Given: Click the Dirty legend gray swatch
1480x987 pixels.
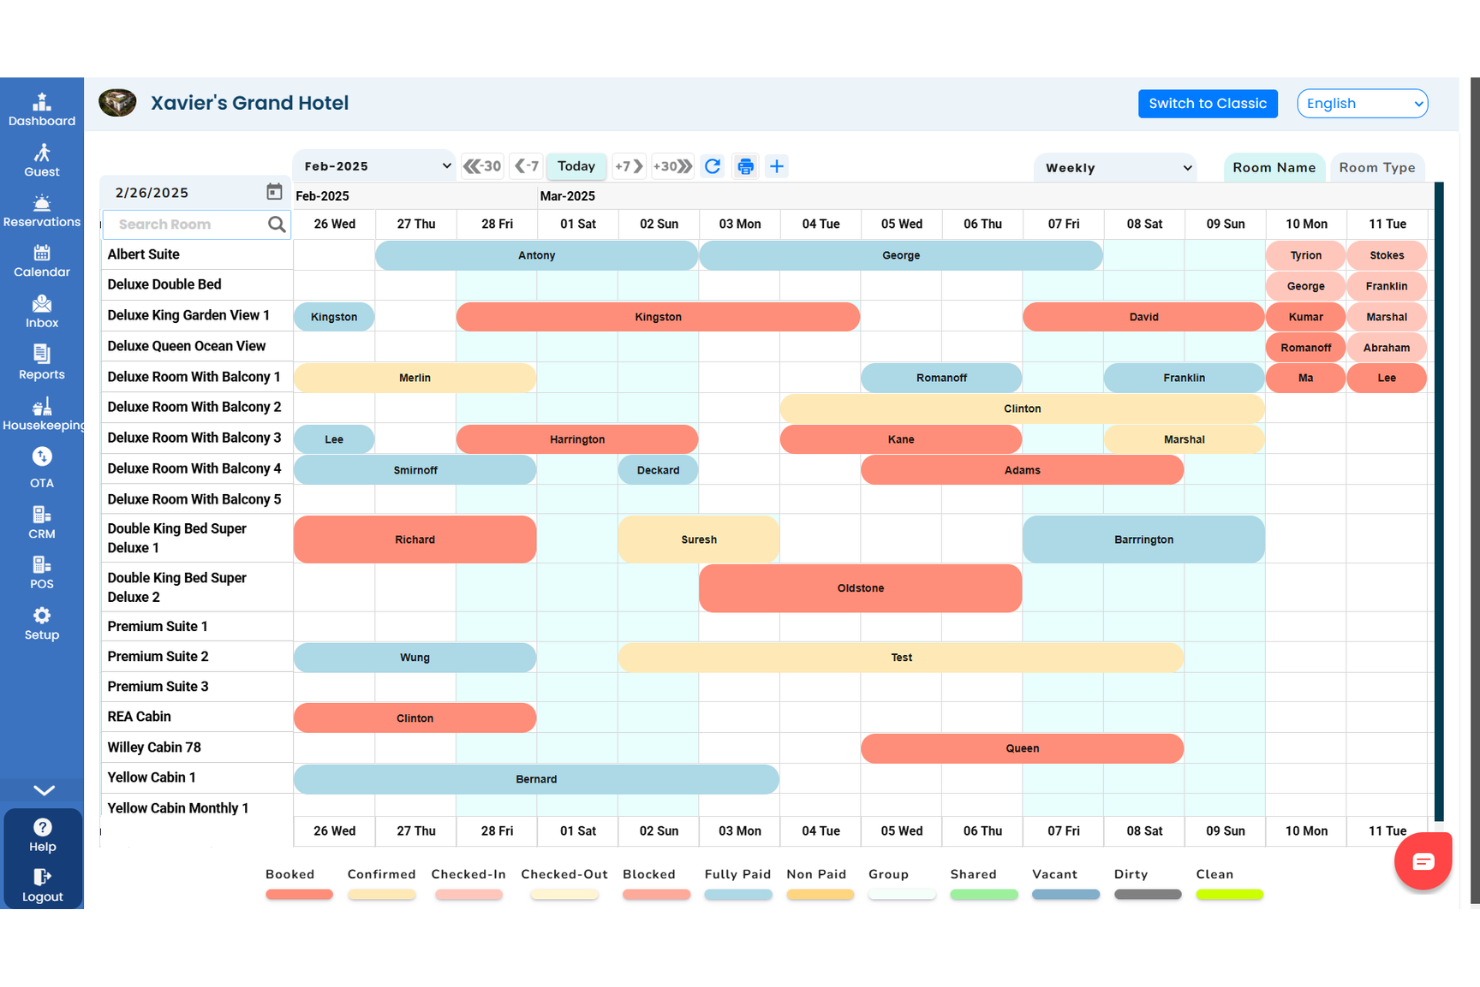Looking at the screenshot, I should [x=1148, y=895].
